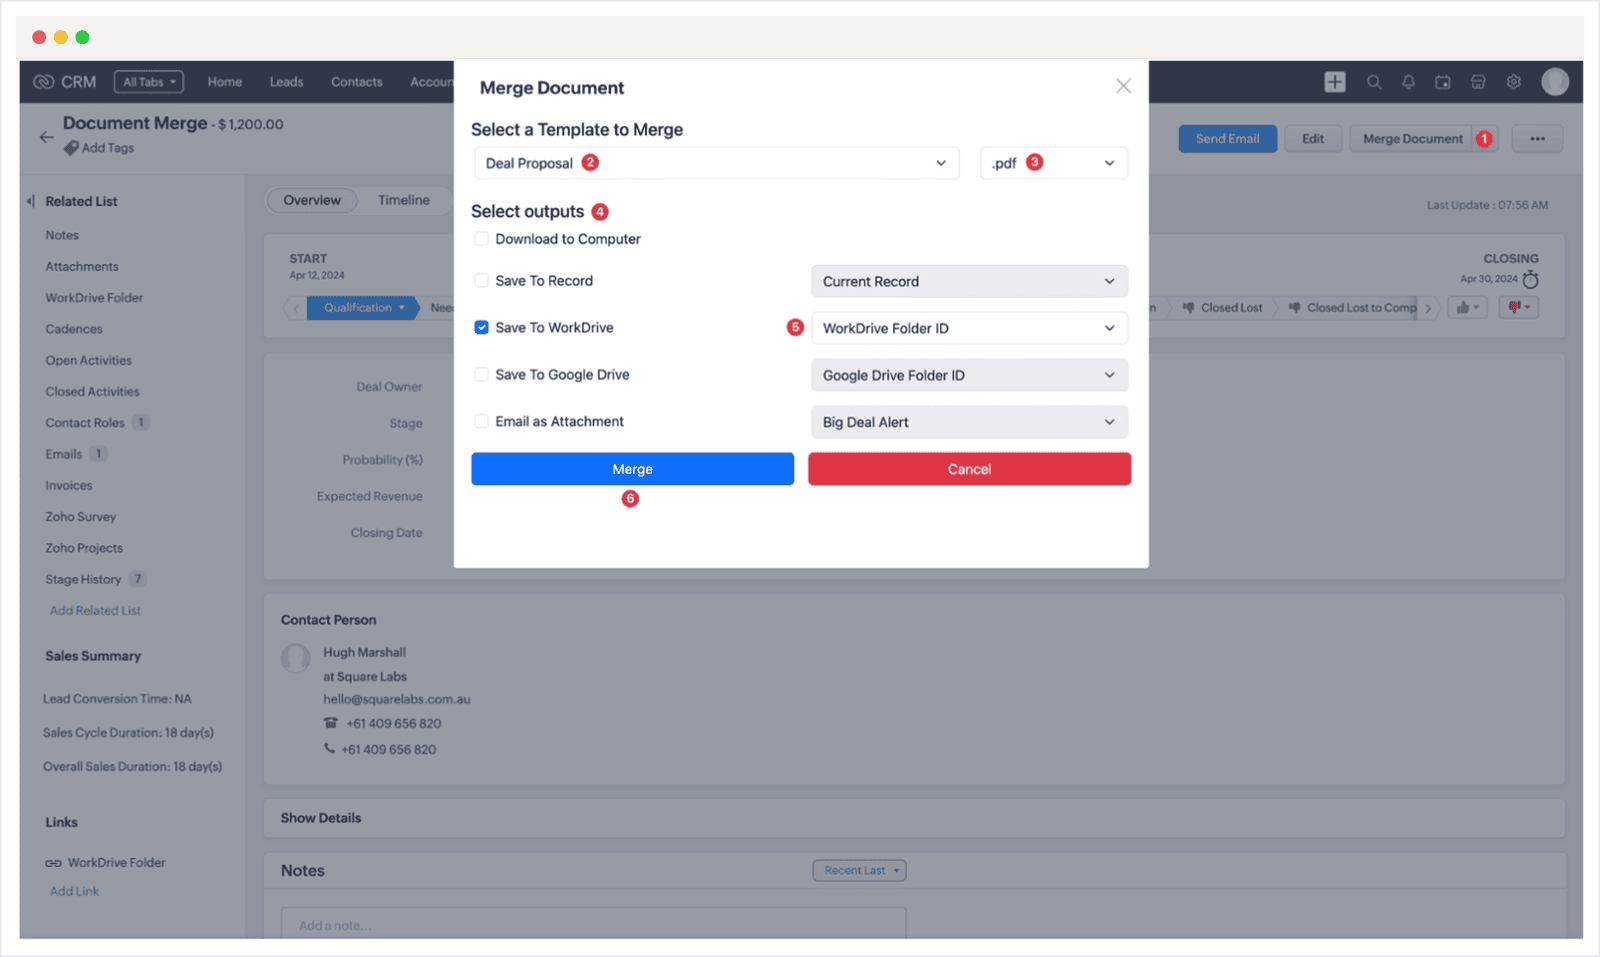Viewport: 1600px width, 957px height.
Task: Open the settings gear icon
Action: [1514, 82]
